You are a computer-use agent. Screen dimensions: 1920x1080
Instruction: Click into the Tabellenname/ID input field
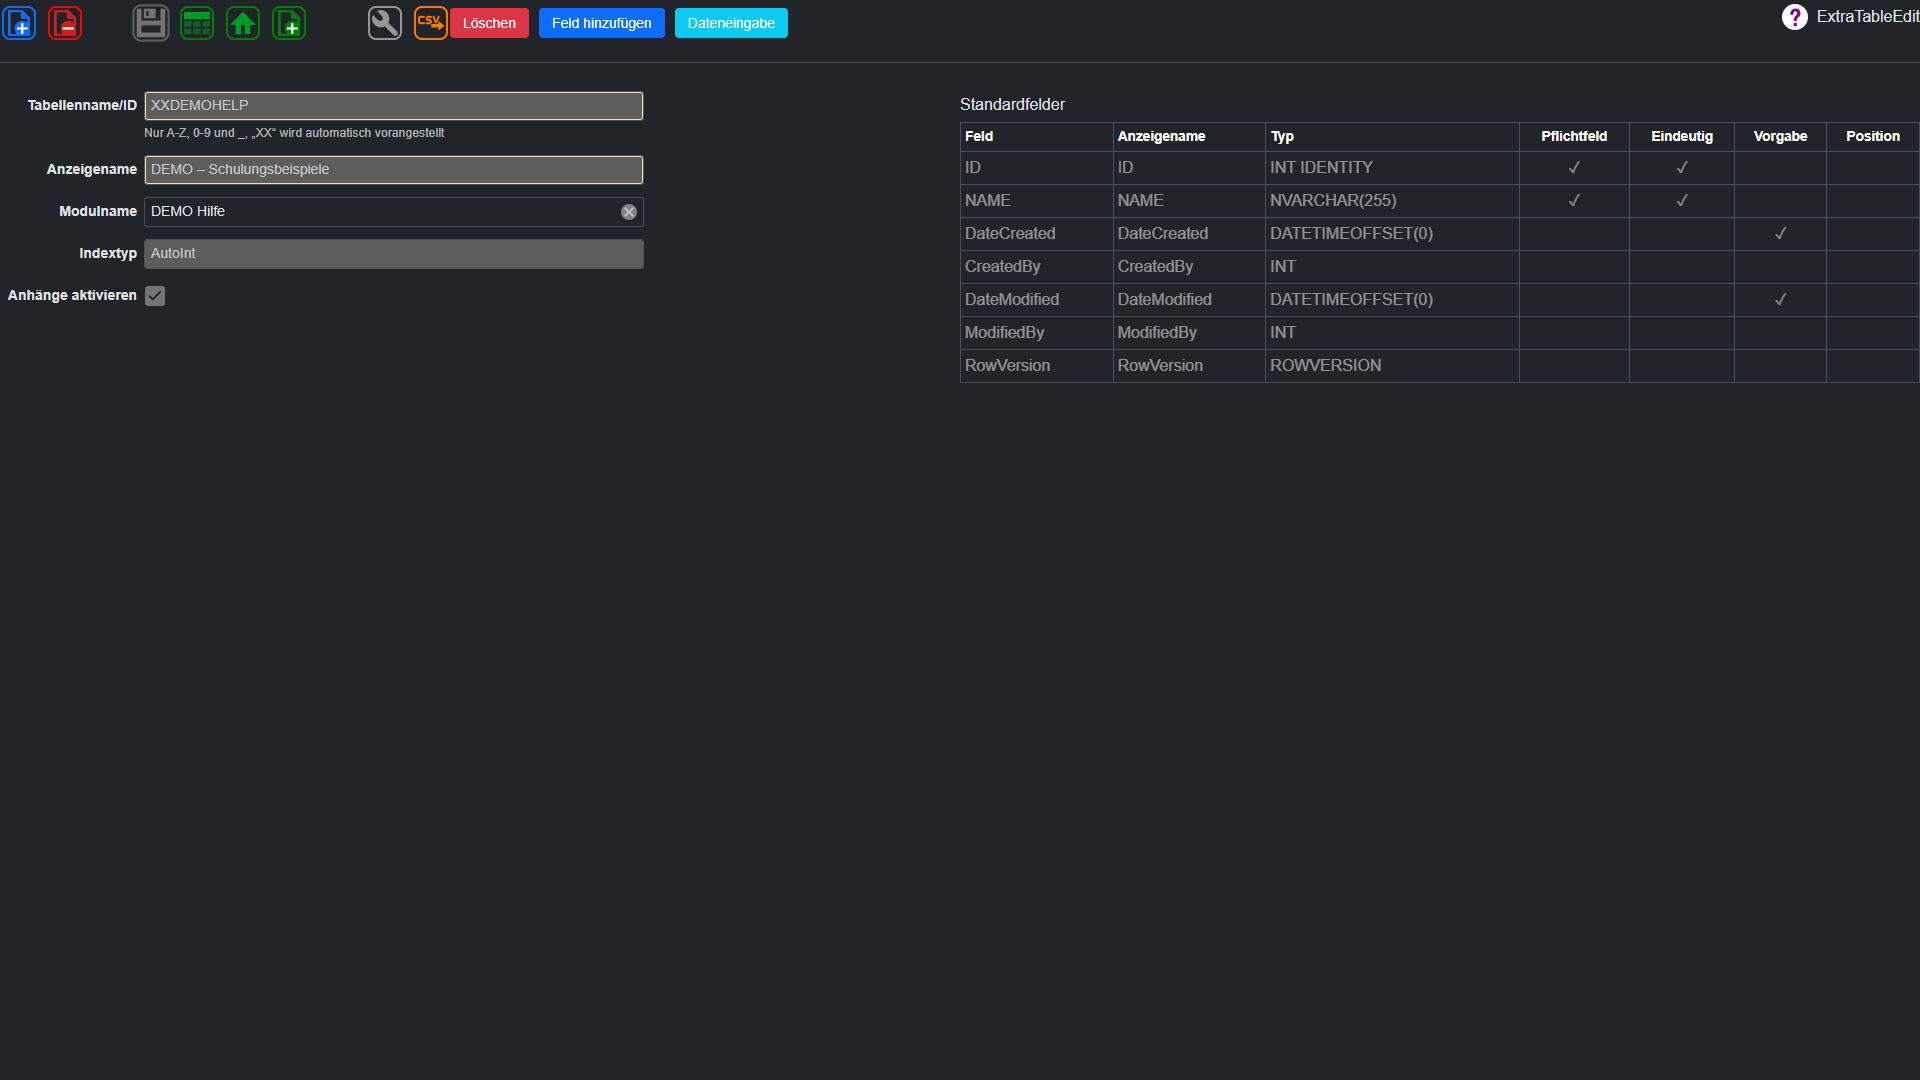(x=394, y=106)
